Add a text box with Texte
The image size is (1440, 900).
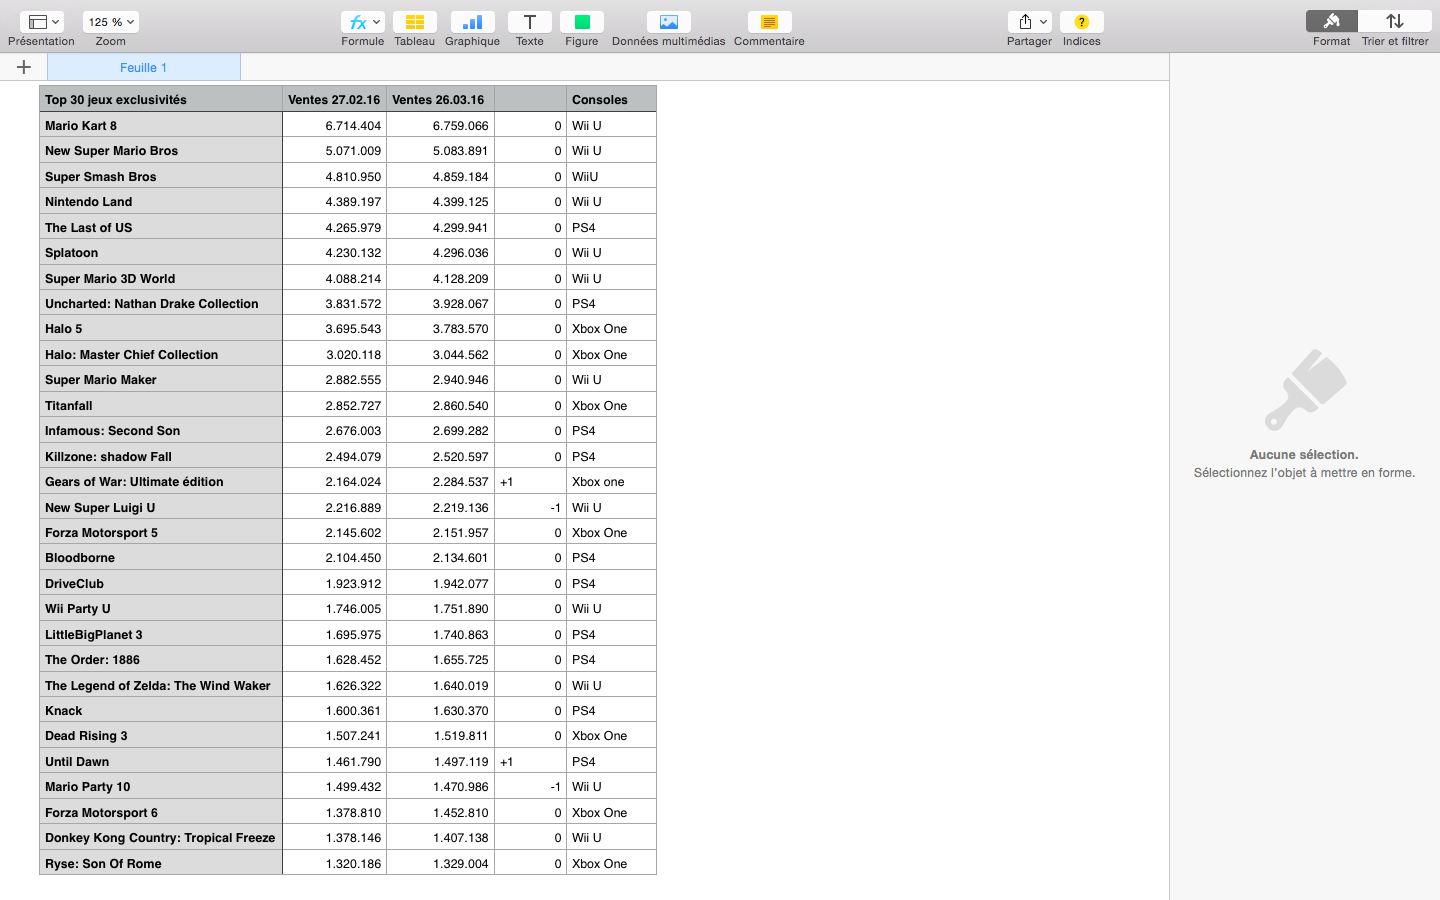pos(529,22)
